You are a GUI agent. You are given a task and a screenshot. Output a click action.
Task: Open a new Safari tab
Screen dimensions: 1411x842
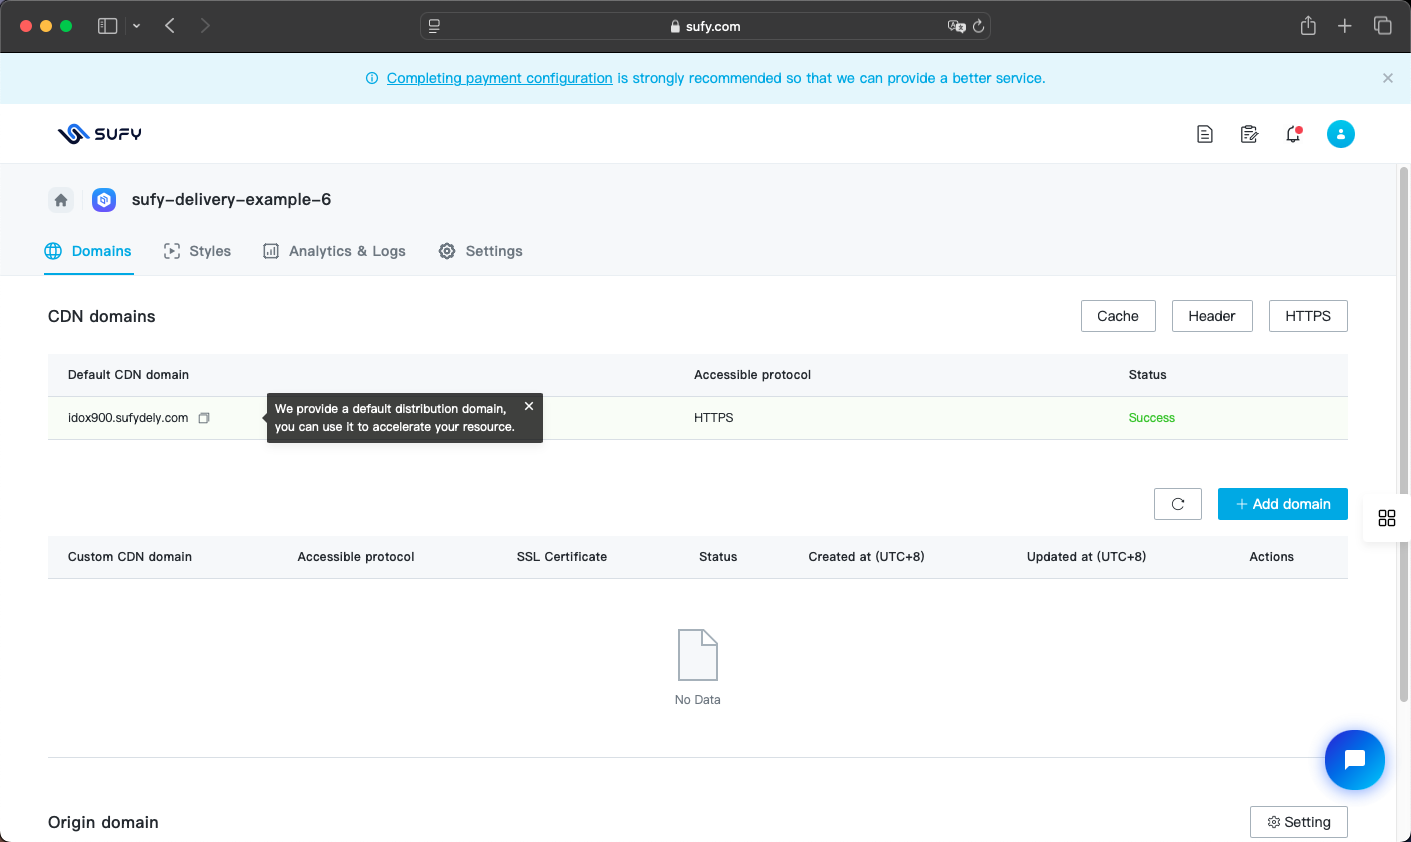point(1345,26)
